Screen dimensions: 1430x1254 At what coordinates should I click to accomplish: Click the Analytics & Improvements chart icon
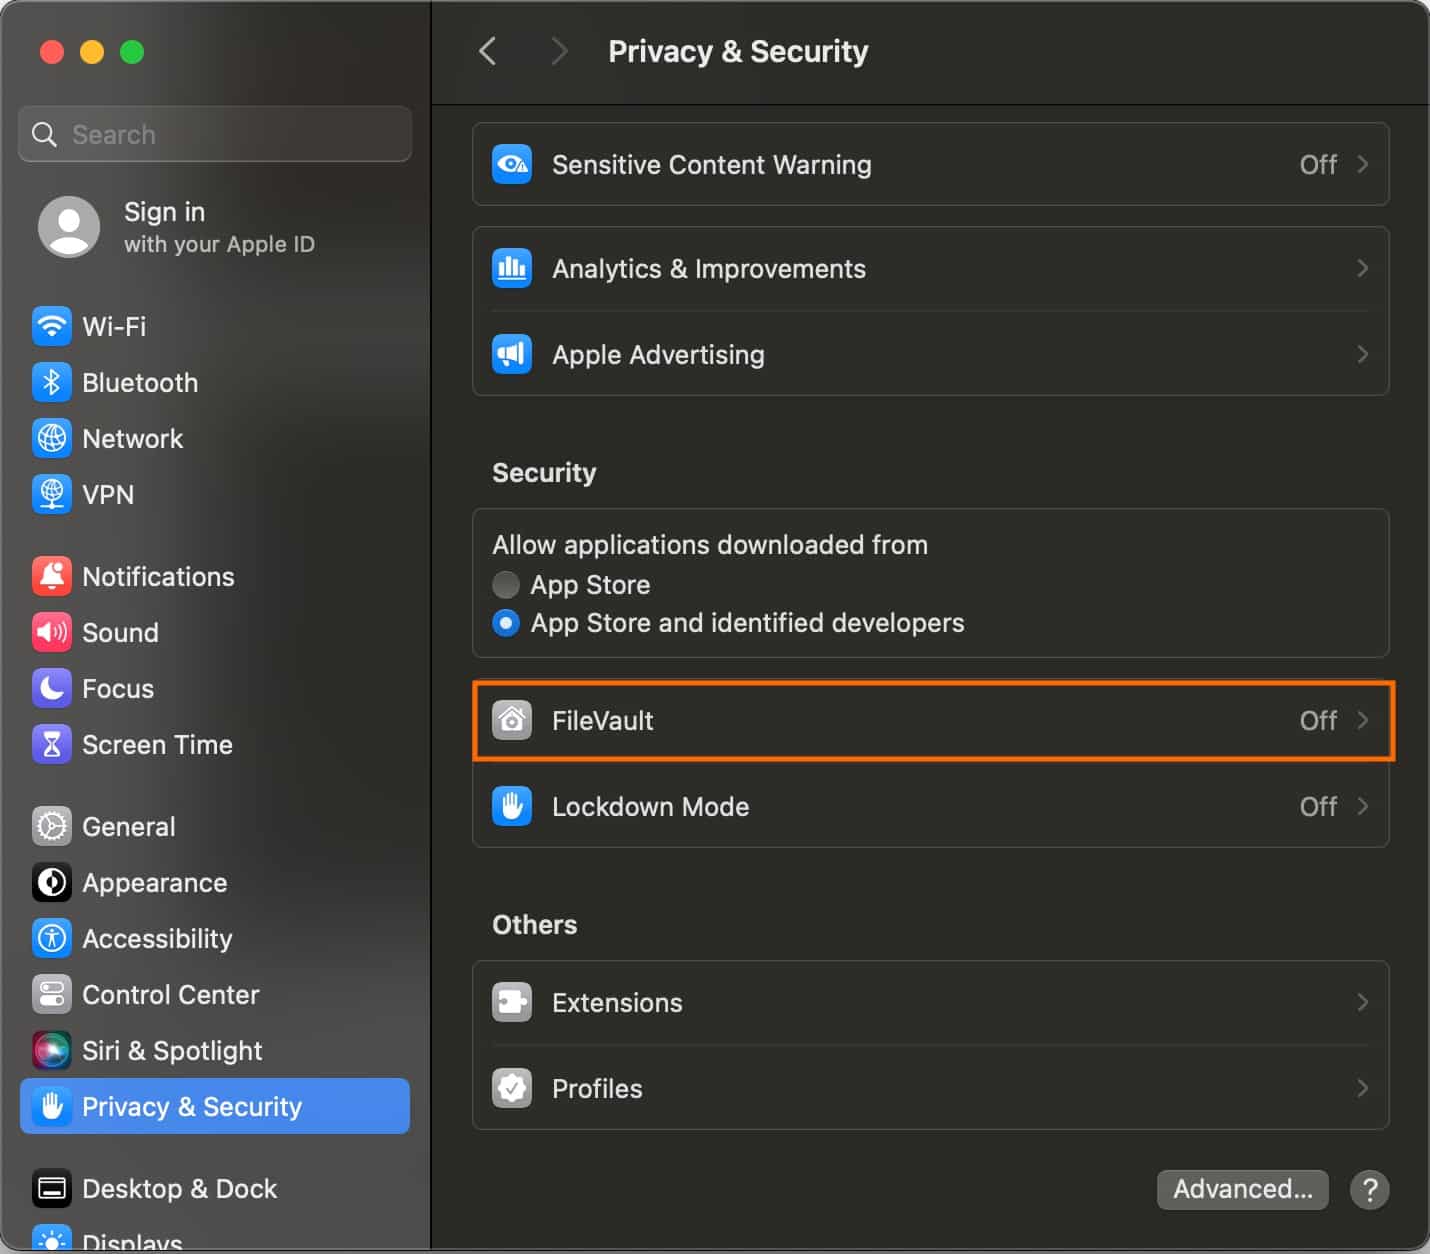(x=512, y=268)
